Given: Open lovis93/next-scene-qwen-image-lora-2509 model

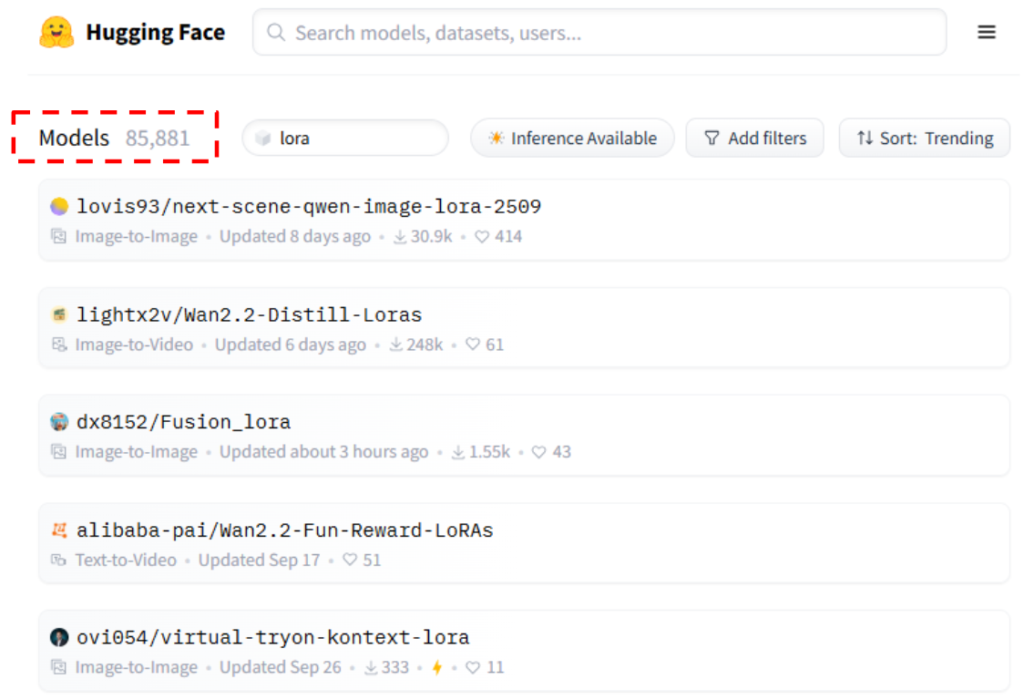Looking at the screenshot, I should pos(309,207).
